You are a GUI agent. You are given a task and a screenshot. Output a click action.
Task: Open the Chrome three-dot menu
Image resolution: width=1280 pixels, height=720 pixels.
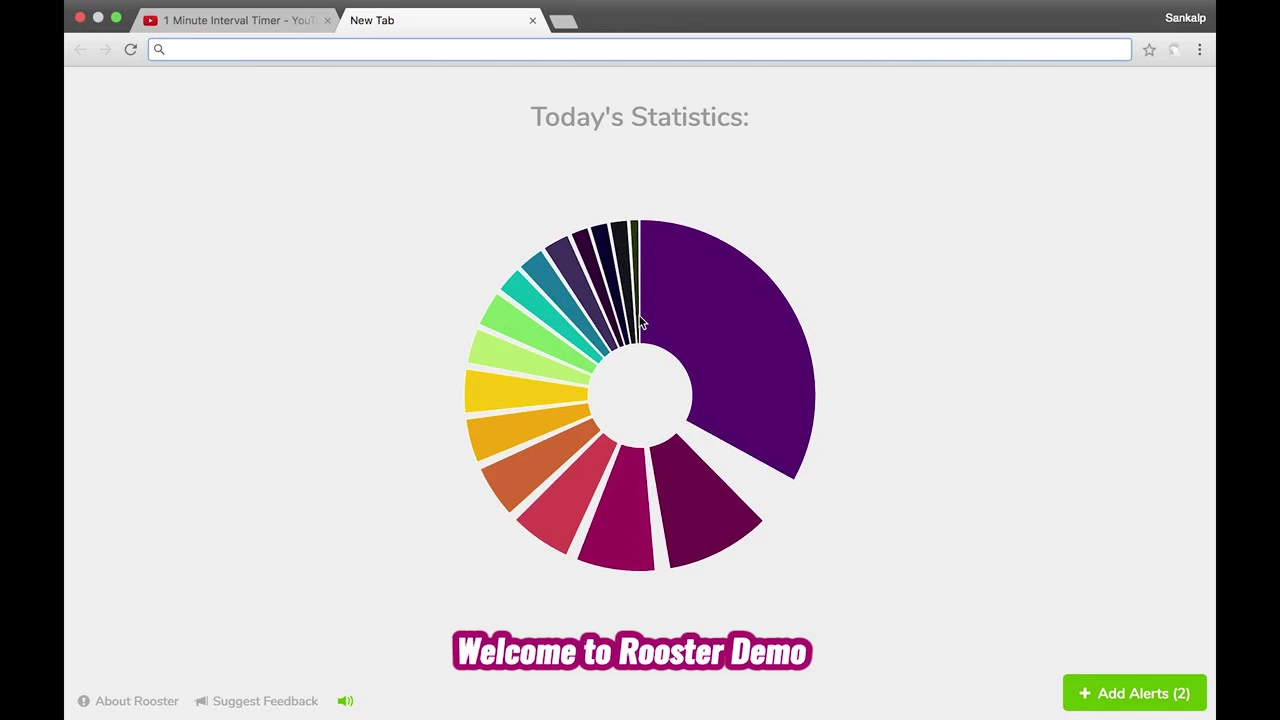tap(1199, 49)
